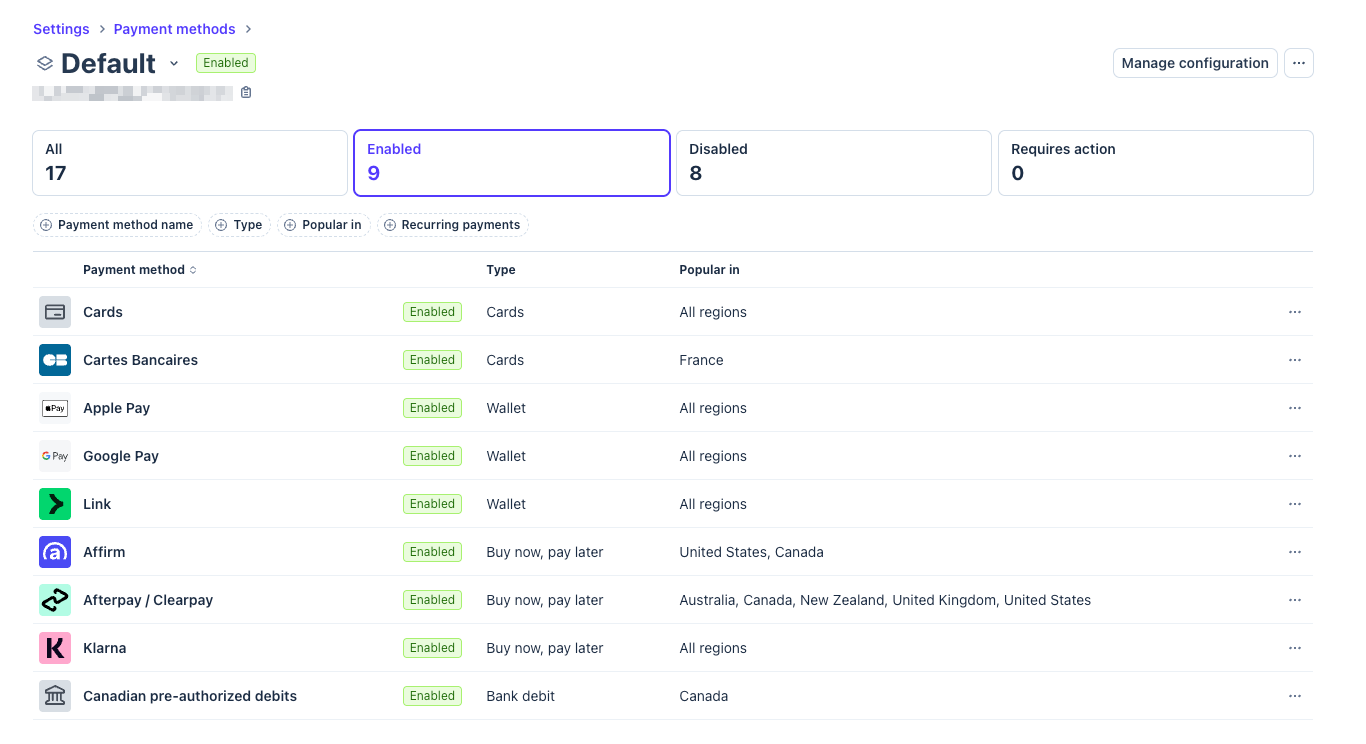Select the Requires action tab
This screenshot has width=1366, height=744.
click(1155, 163)
